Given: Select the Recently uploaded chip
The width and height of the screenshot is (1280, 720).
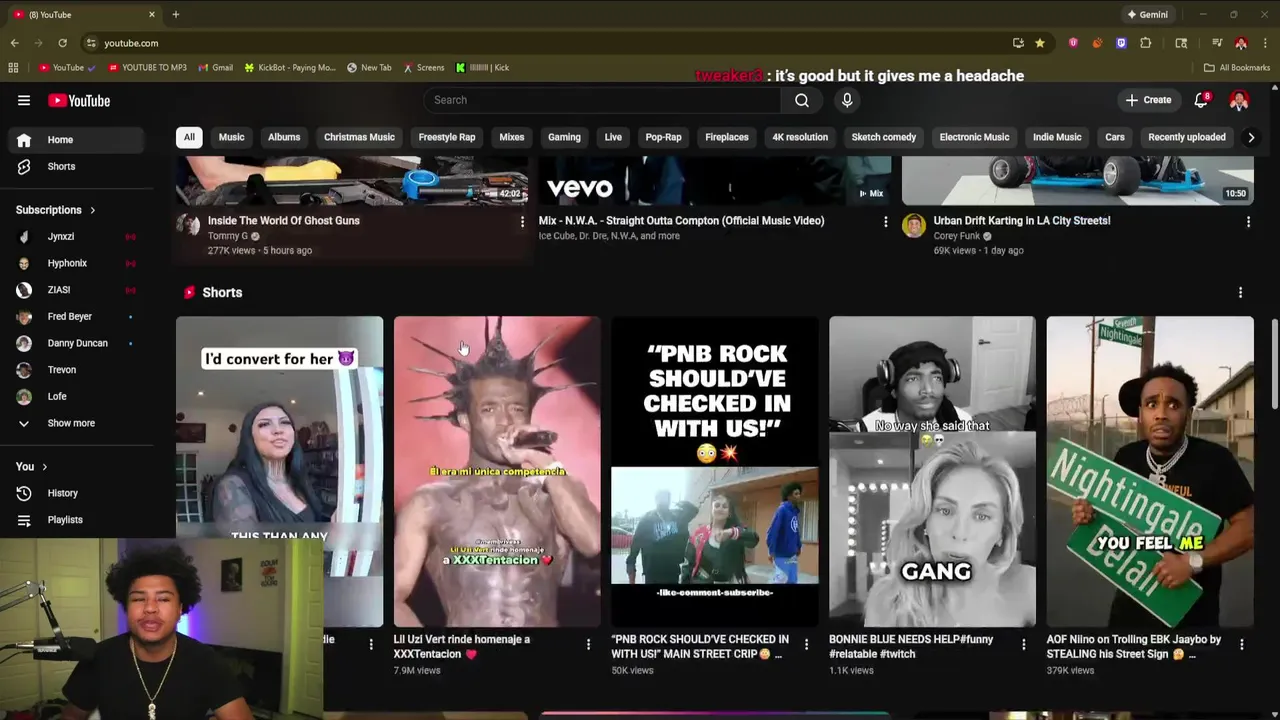Looking at the screenshot, I should pyautogui.click(x=1187, y=137).
